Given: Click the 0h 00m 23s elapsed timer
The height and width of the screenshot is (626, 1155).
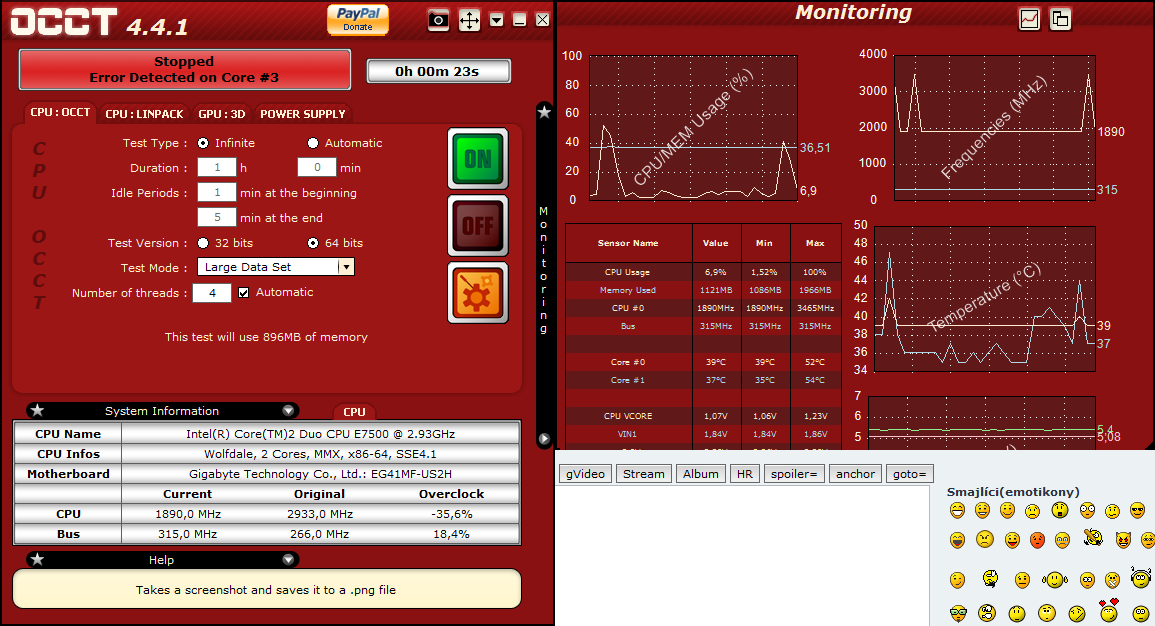Looking at the screenshot, I should tap(438, 71).
